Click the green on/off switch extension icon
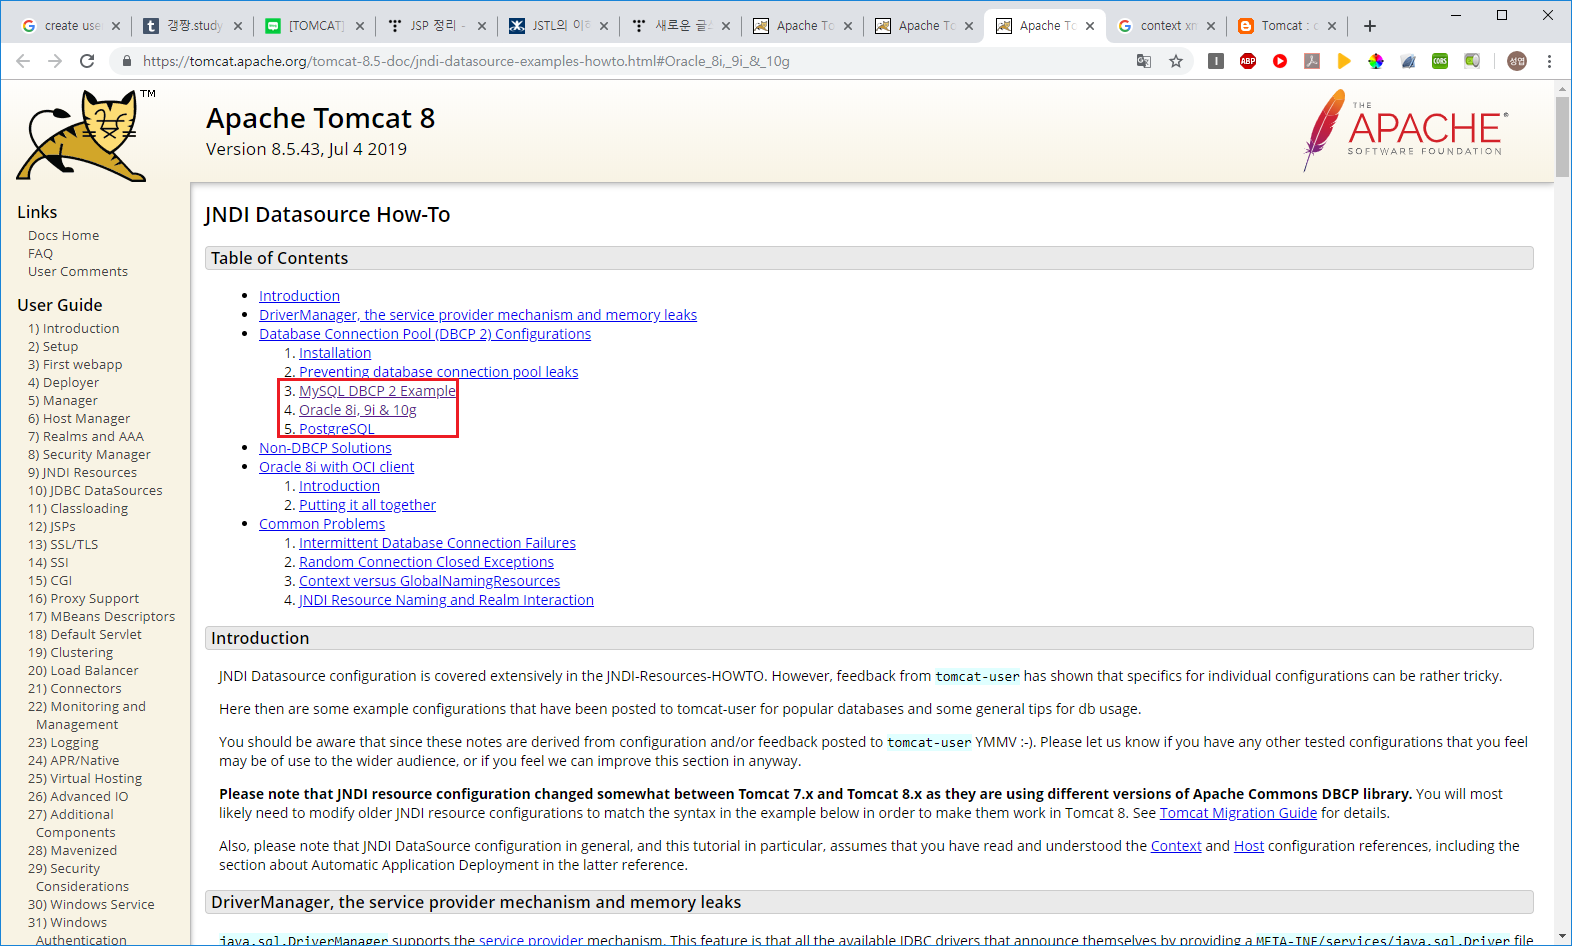Screen dimensions: 1572x946 [1472, 61]
